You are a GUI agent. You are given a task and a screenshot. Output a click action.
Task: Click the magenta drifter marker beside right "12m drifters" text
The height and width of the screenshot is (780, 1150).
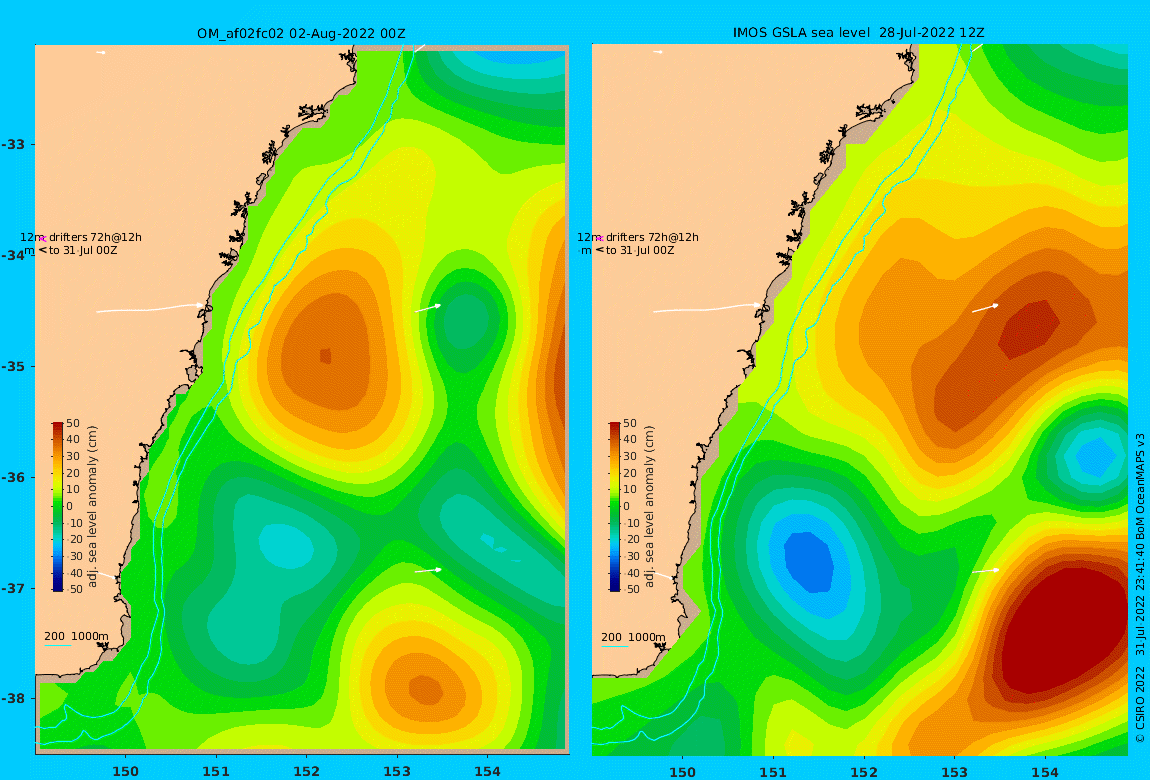click(601, 238)
